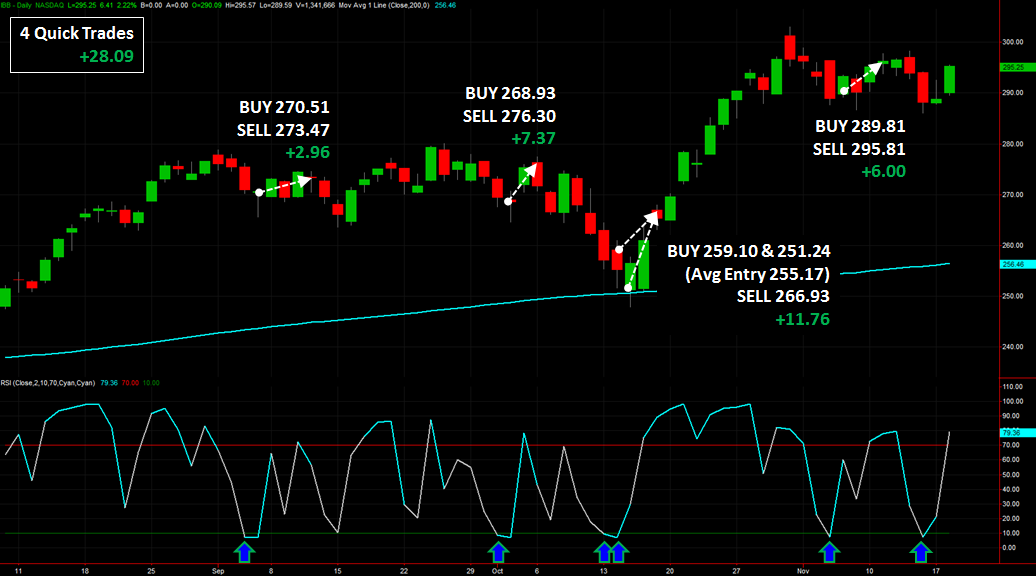Click the '300.00' price axis label

pos(1013,42)
